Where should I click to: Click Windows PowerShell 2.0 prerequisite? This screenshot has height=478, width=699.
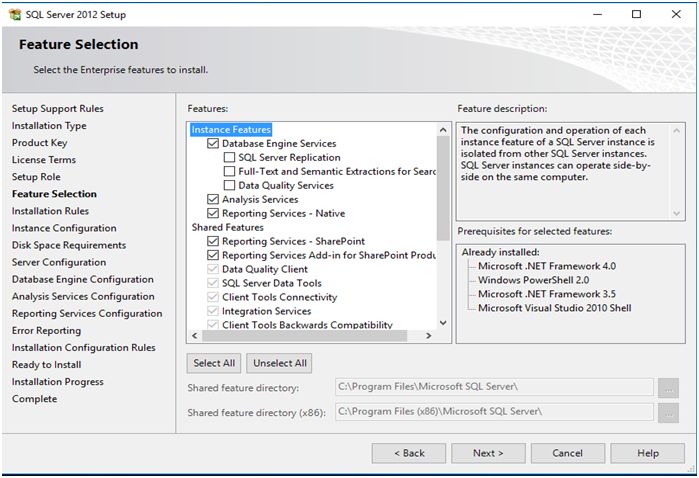533,280
